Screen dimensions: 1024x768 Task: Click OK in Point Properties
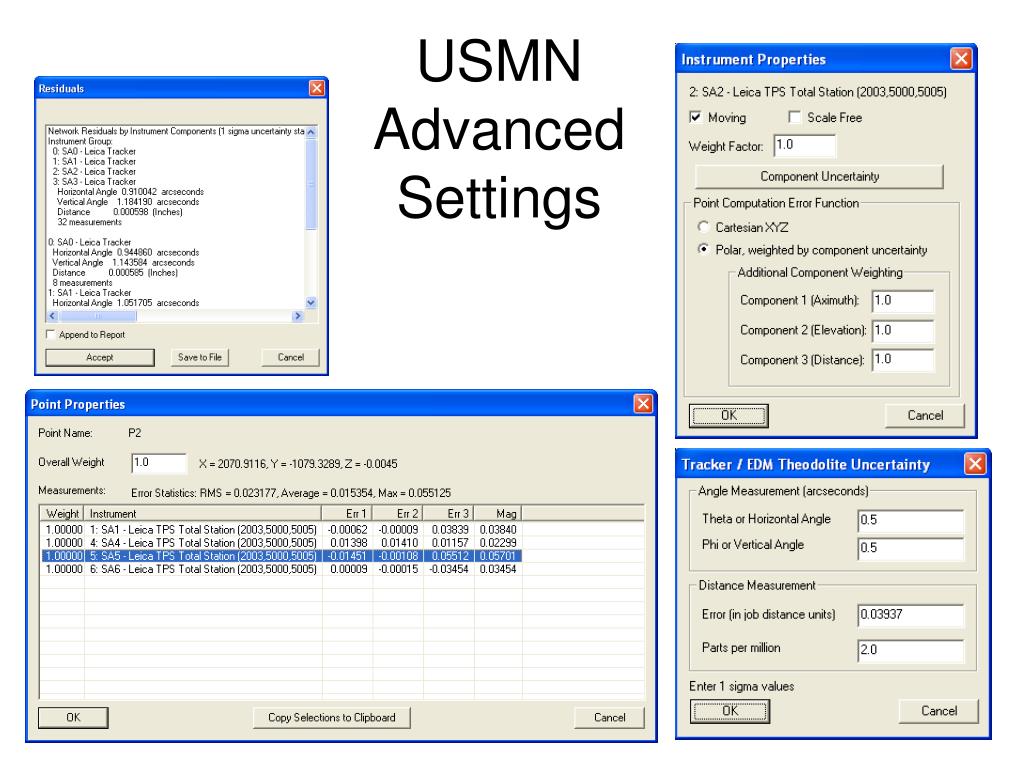coord(73,717)
